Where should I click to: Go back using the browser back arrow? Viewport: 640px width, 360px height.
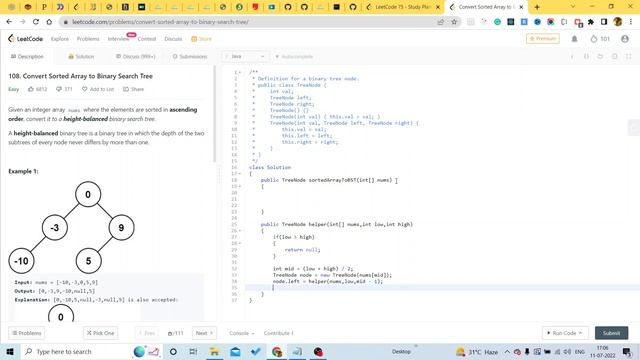pos(9,22)
